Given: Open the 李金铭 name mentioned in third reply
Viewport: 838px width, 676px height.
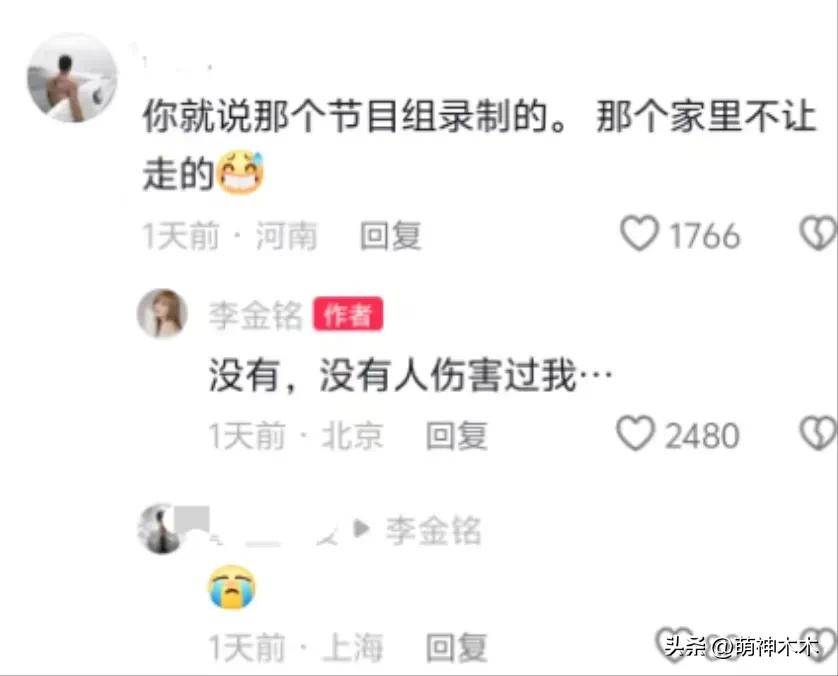Looking at the screenshot, I should tap(433, 530).
